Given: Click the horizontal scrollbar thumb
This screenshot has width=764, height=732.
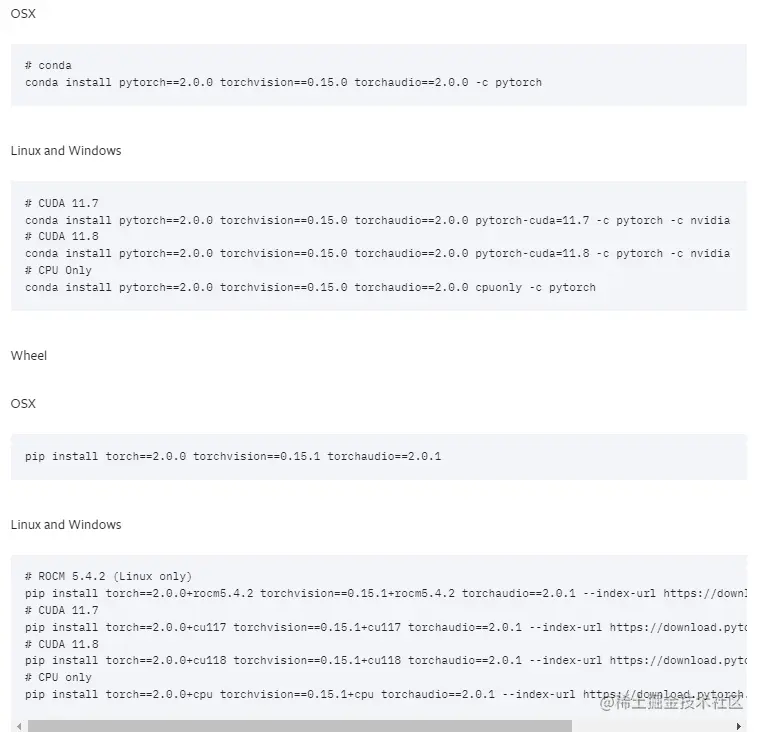Looking at the screenshot, I should click(300, 726).
